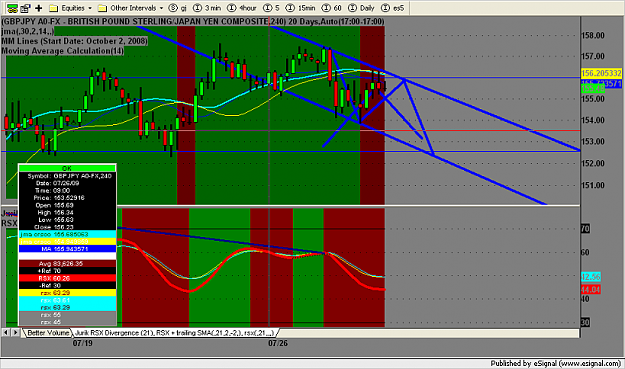625x369 pixels.
Task: Click the RSX axis level 30 label
Action: click(585, 322)
